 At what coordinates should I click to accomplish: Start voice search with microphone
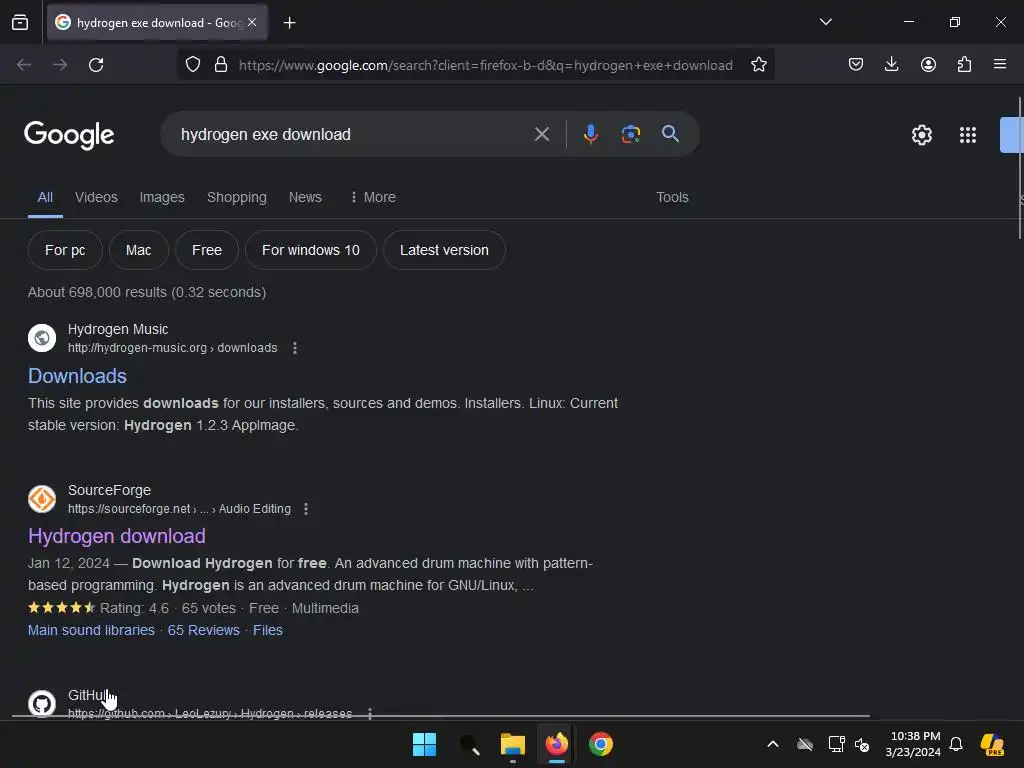tap(590, 135)
